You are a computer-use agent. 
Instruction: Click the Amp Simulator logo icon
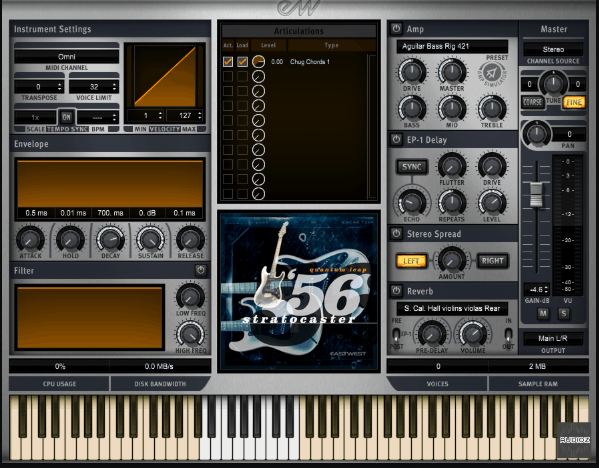pos(492,73)
